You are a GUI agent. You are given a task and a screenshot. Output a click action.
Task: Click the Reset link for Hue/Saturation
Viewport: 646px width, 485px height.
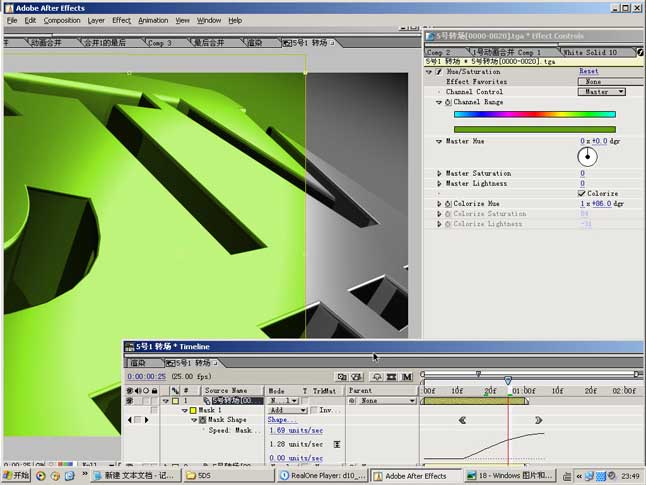point(588,71)
